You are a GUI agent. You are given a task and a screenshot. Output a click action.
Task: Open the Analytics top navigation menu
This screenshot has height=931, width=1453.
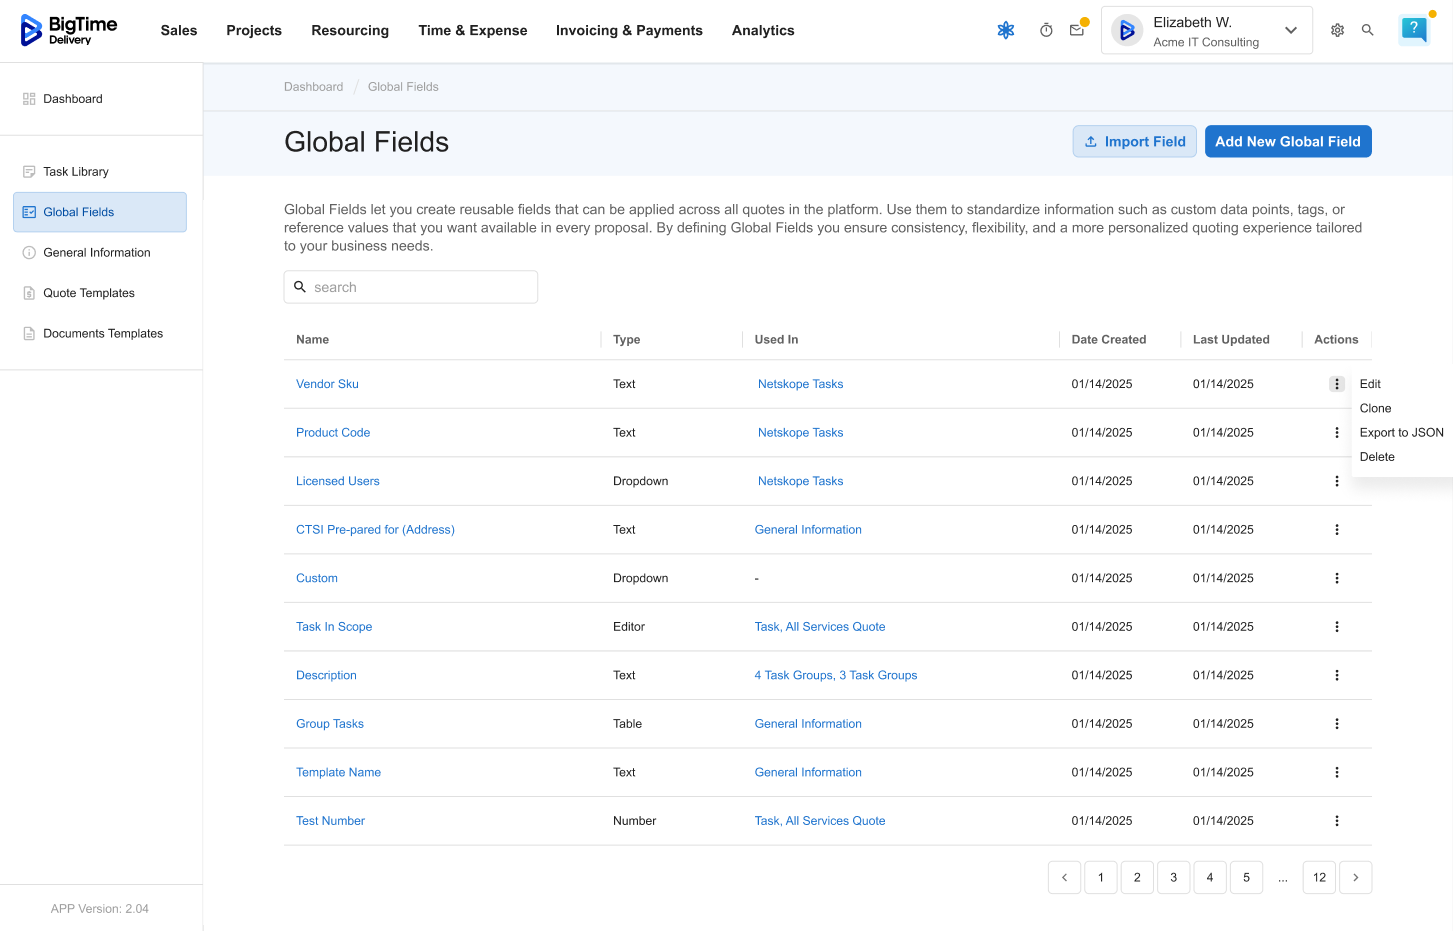coord(763,31)
